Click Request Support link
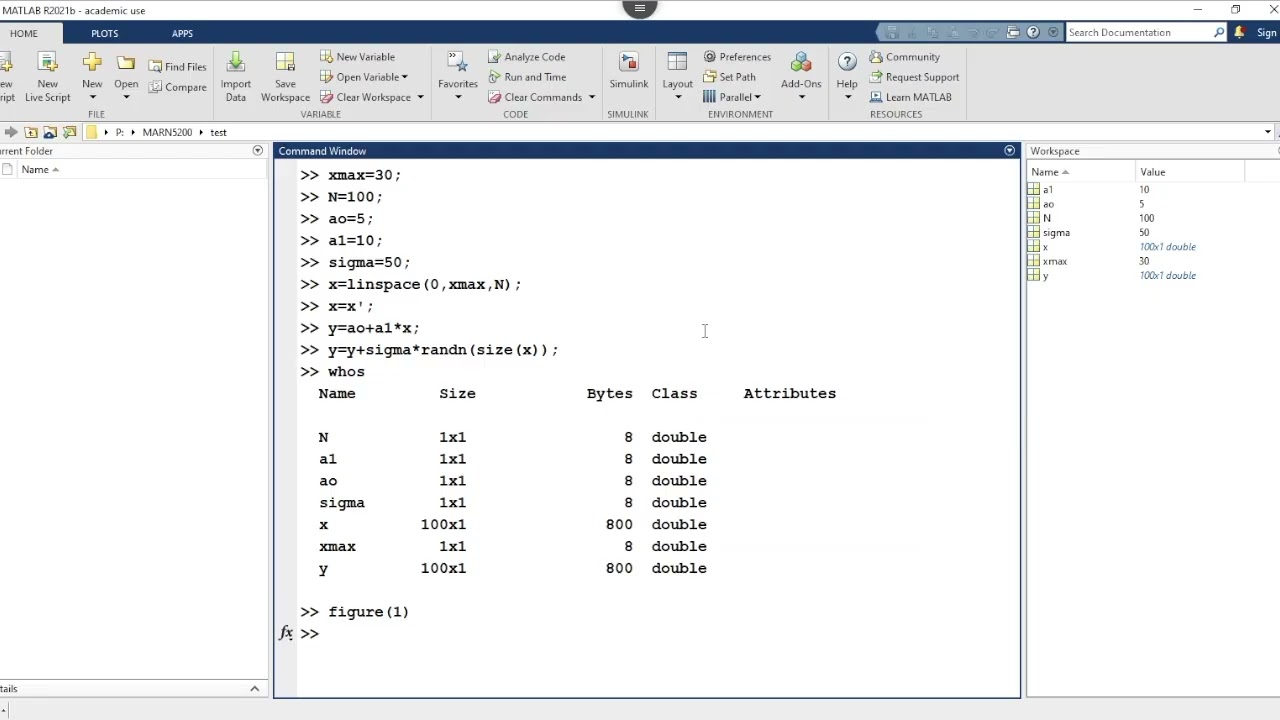Screen dimensions: 1280x720 914,77
